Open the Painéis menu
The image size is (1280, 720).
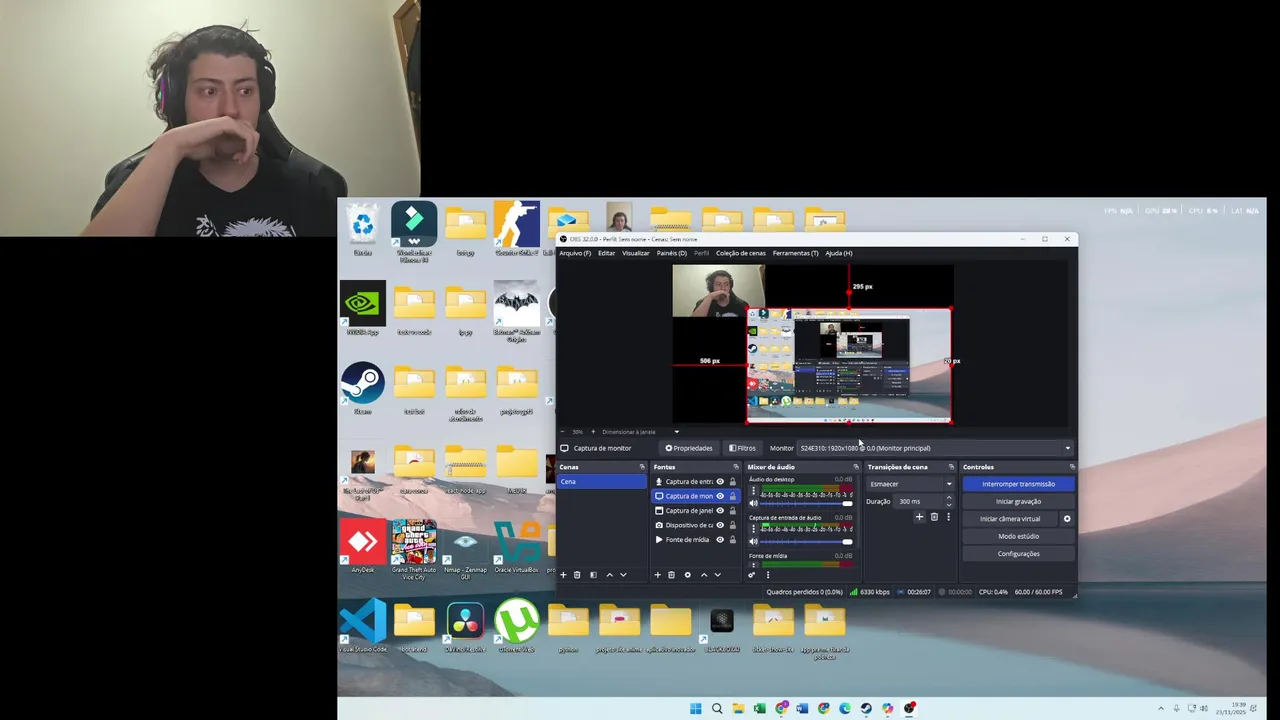click(672, 253)
